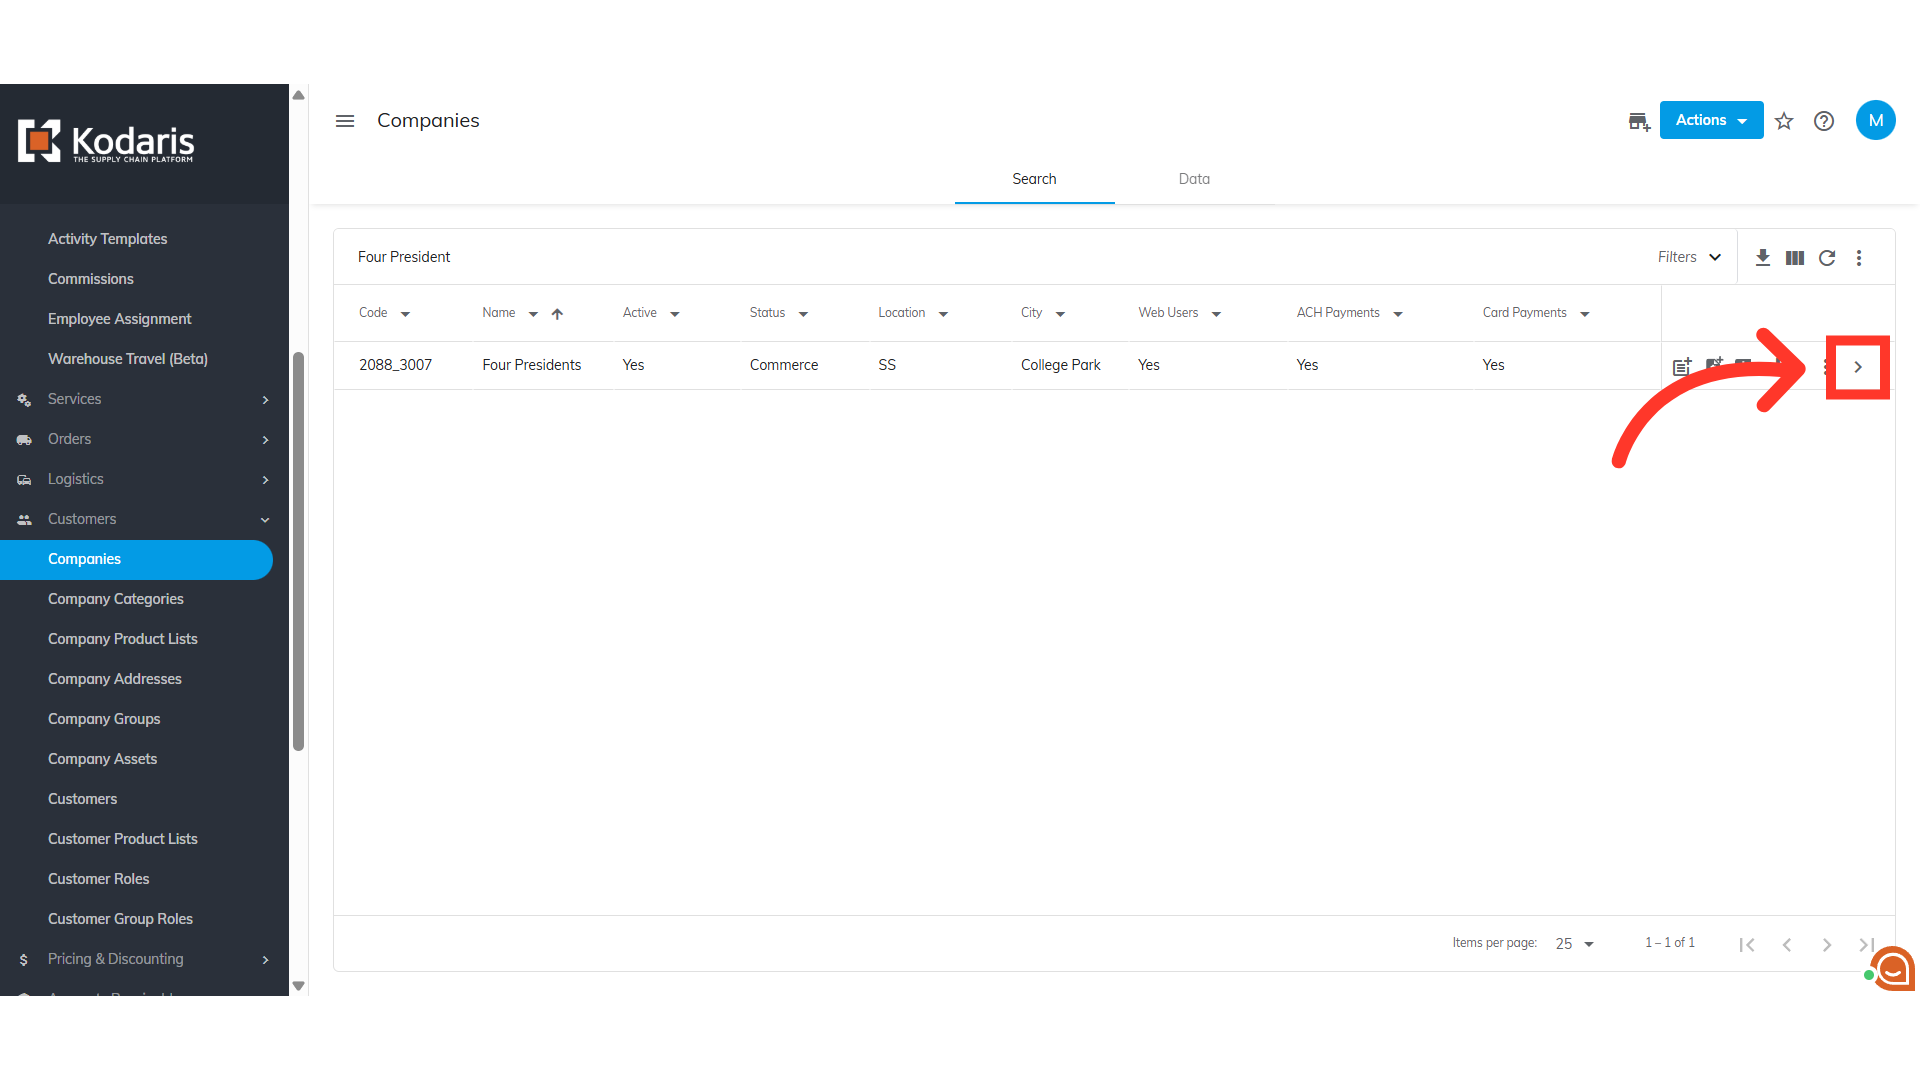1920x1080 pixels.
Task: Favorite this page with the star icon
Action: point(1784,121)
